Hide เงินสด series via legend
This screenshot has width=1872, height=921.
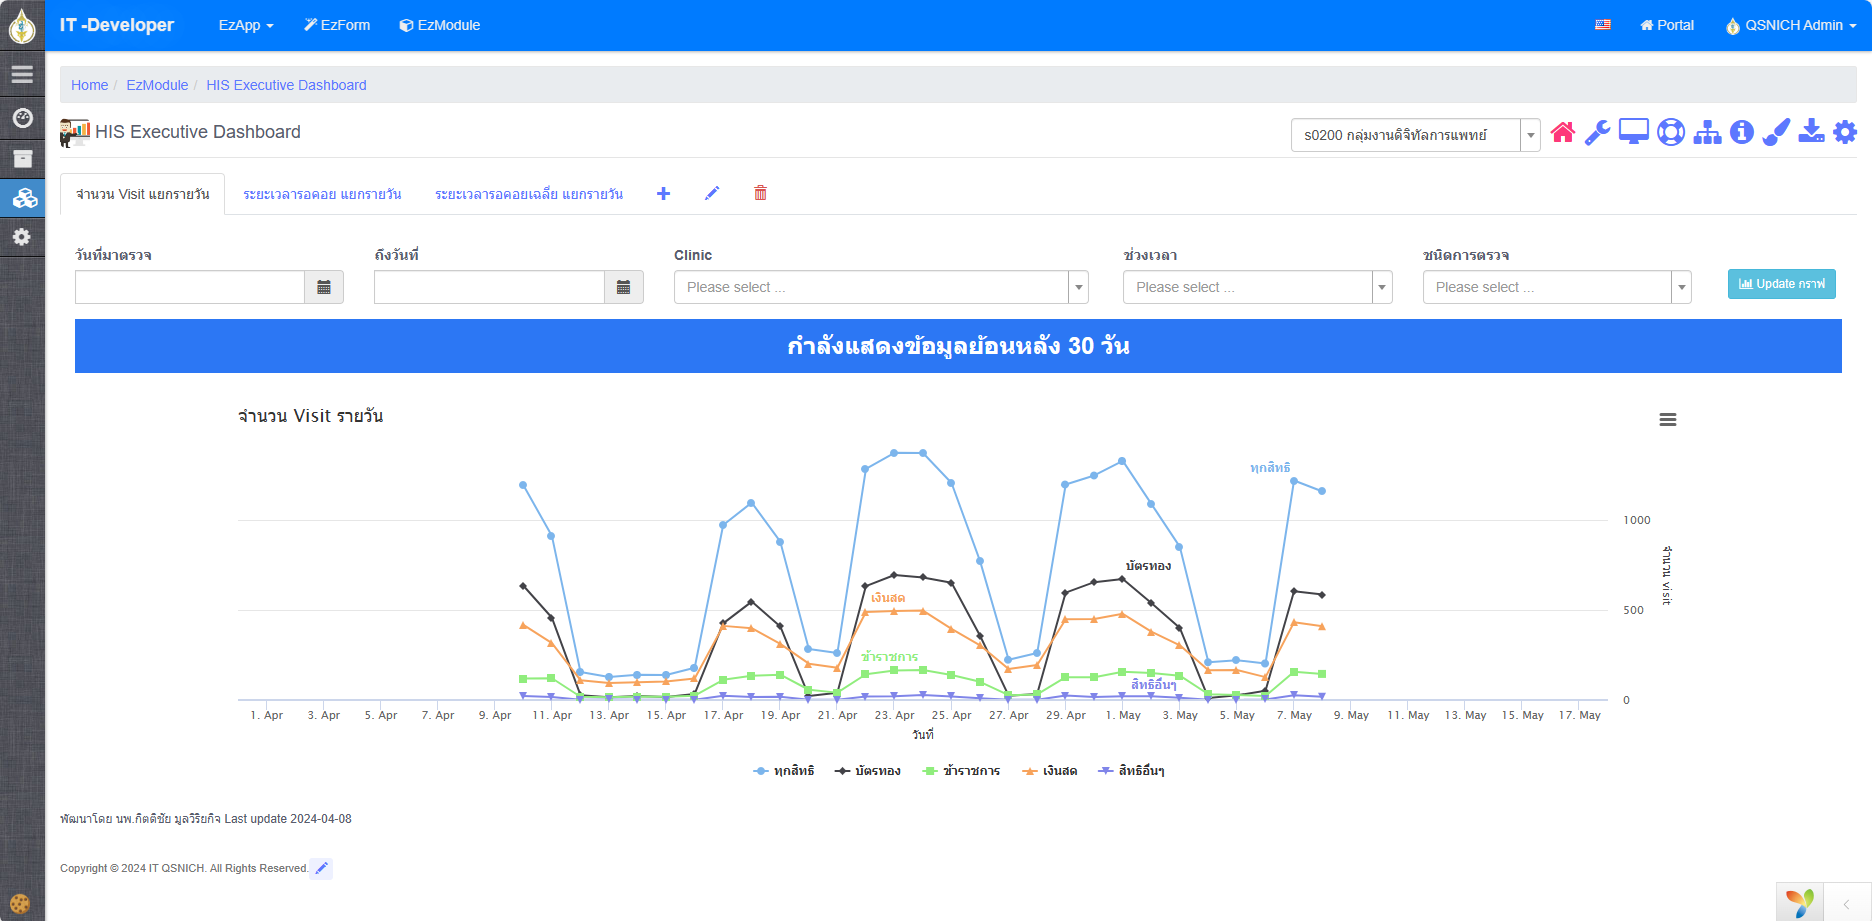coord(1050,771)
